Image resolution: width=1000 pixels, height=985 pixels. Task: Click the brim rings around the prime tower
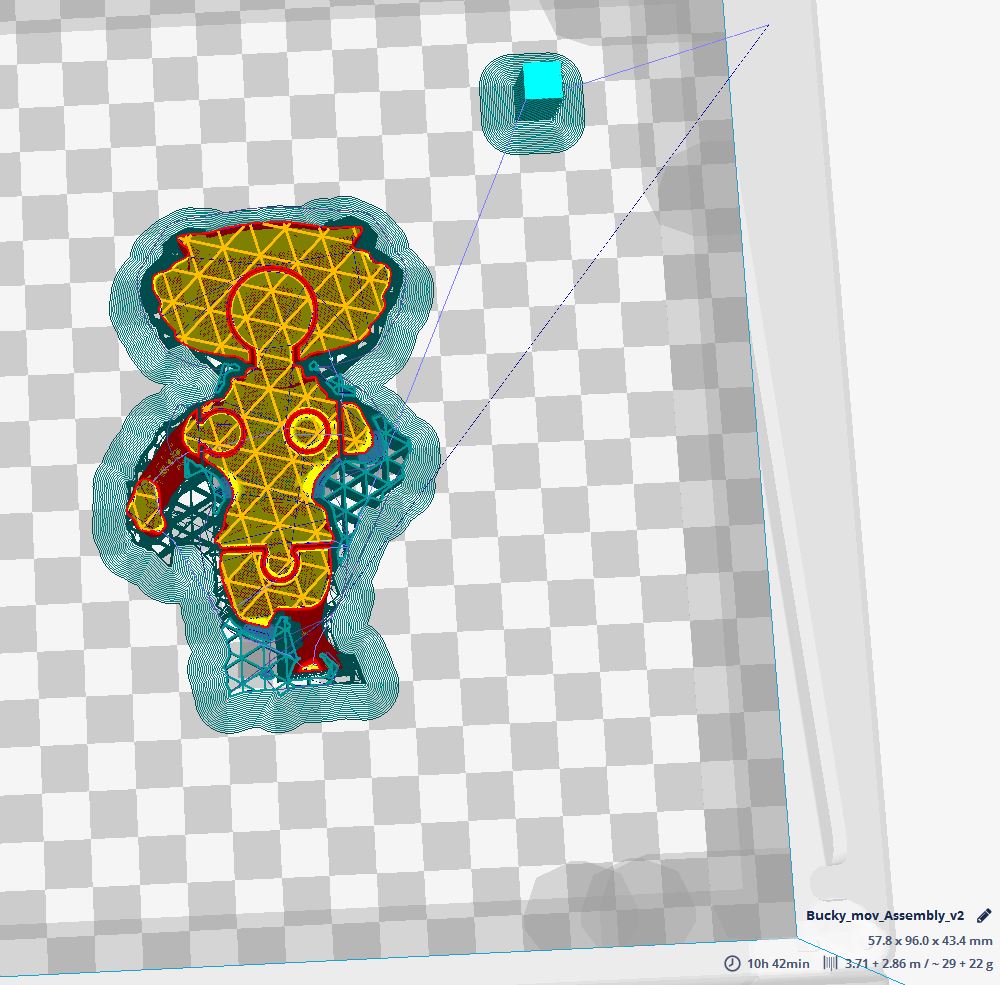498,130
